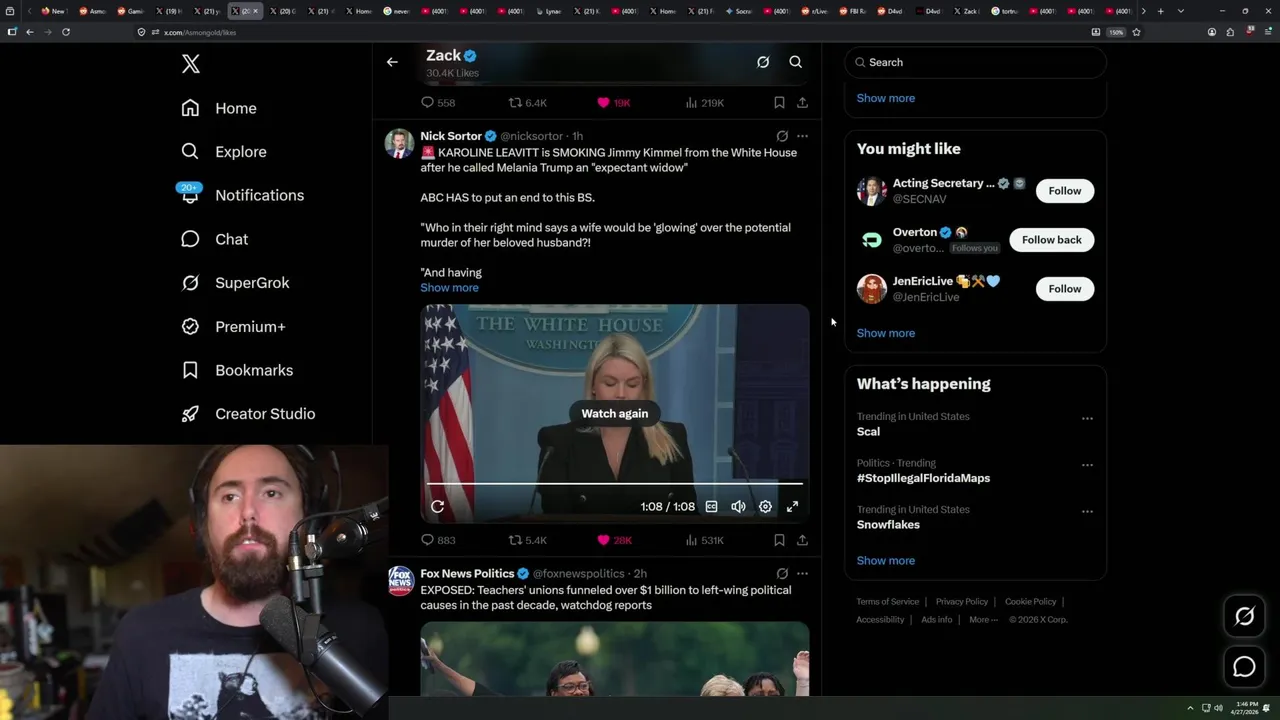
Task: Expand Show more on Nick Sortor post
Action: [449, 288]
